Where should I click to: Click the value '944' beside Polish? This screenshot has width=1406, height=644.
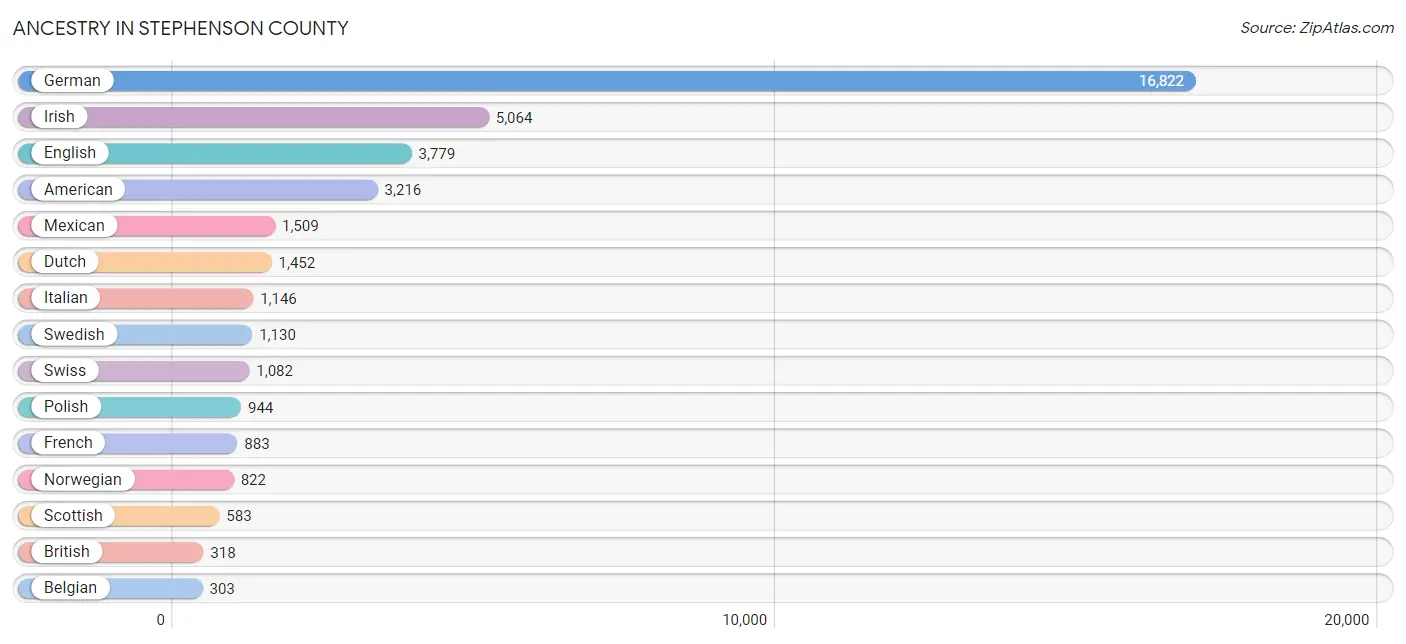[x=261, y=407]
